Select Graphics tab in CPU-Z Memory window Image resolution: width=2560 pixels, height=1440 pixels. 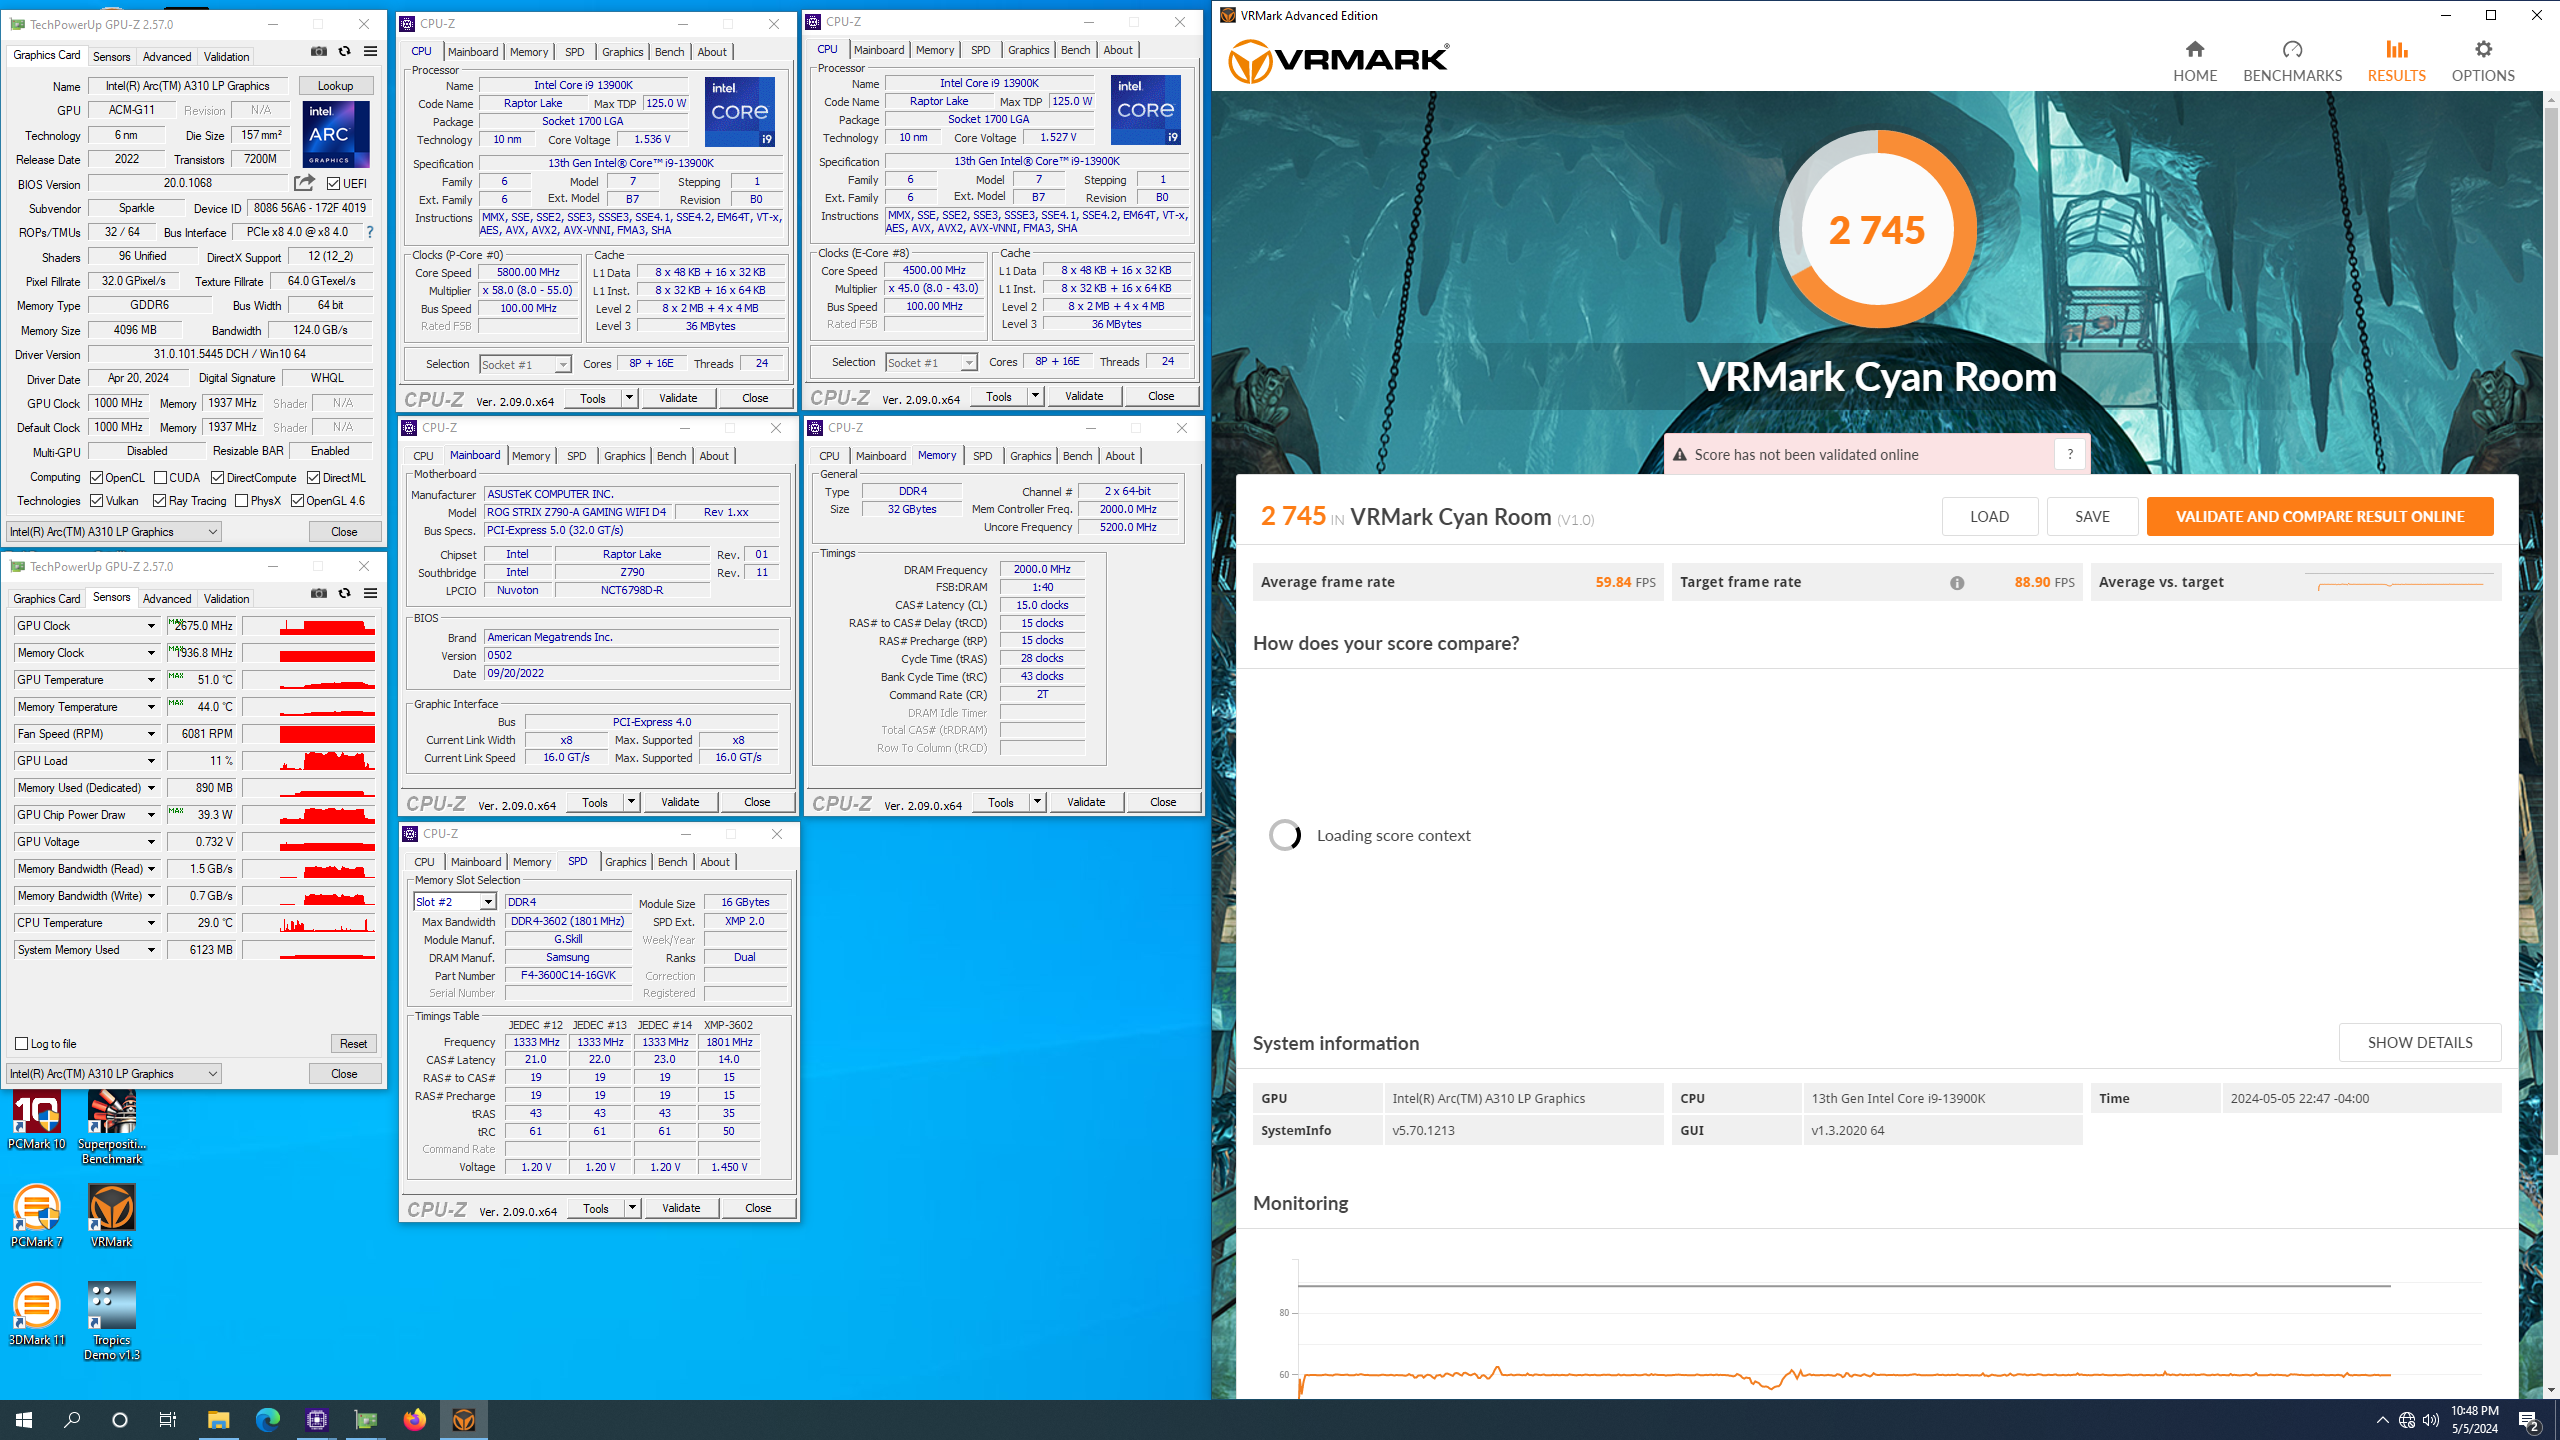(1030, 456)
